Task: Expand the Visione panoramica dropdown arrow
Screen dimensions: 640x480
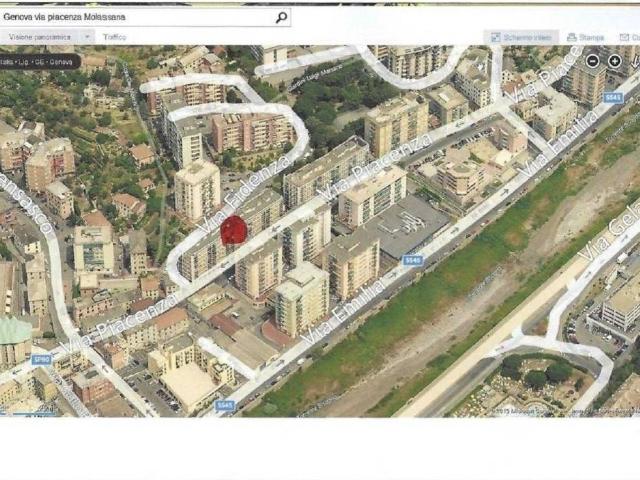Action: [x=87, y=36]
